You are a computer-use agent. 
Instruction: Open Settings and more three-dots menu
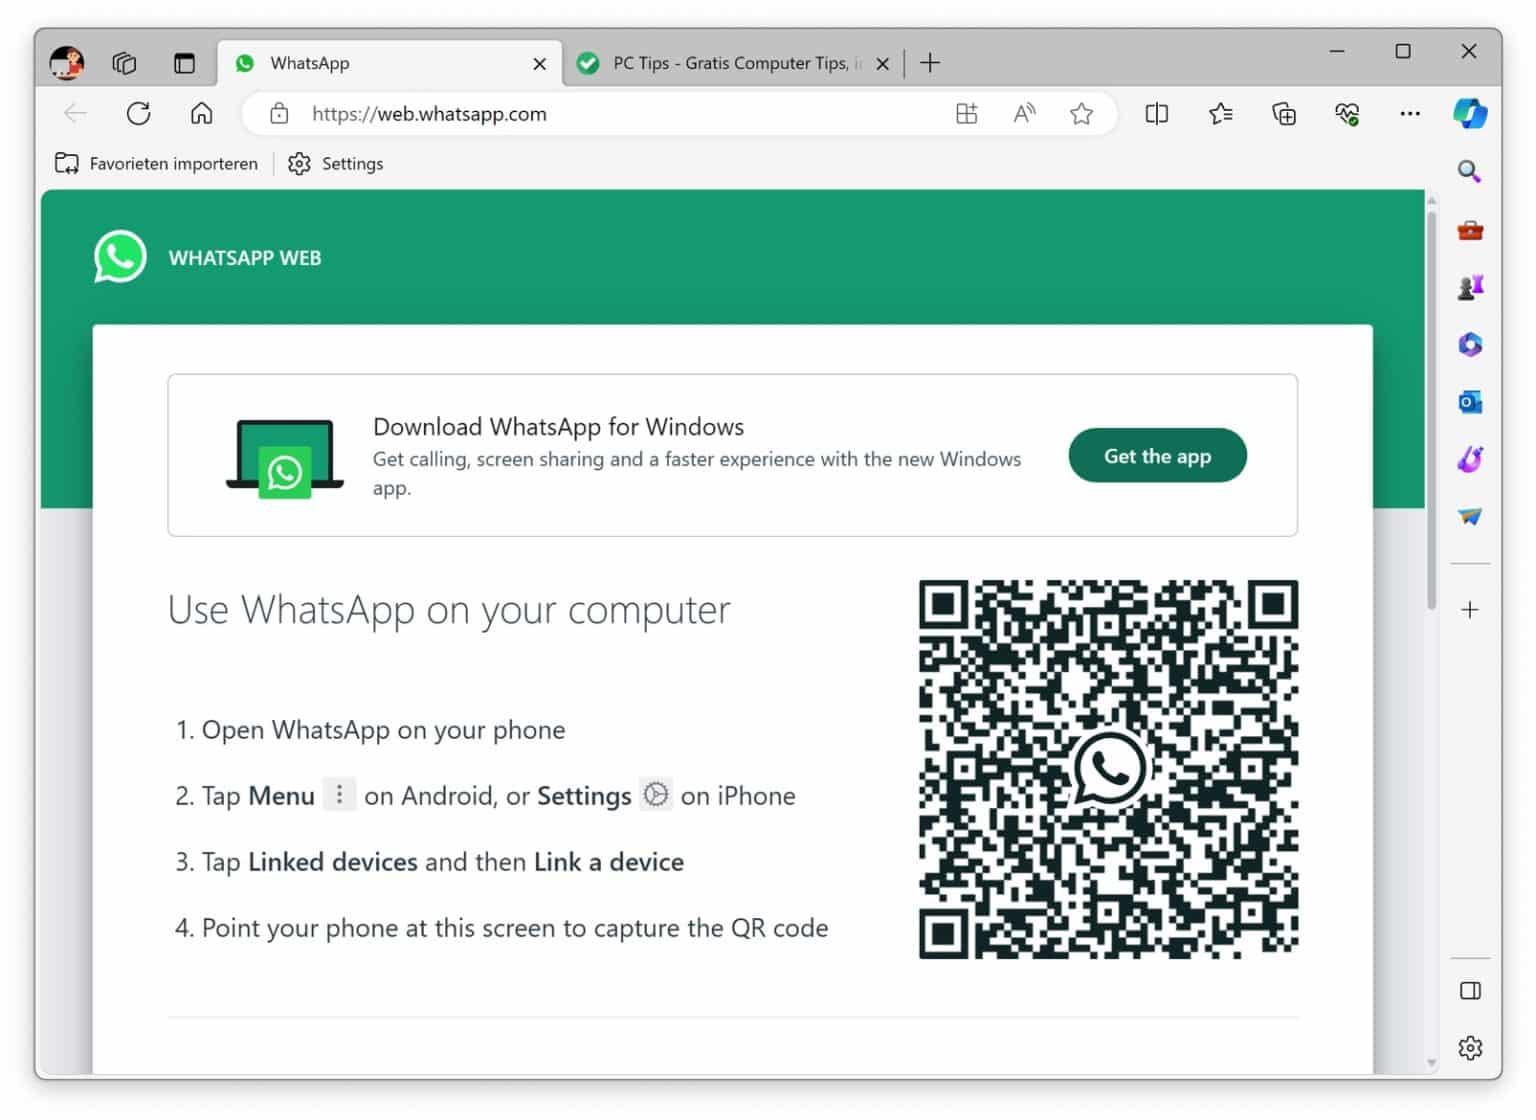pos(1410,113)
